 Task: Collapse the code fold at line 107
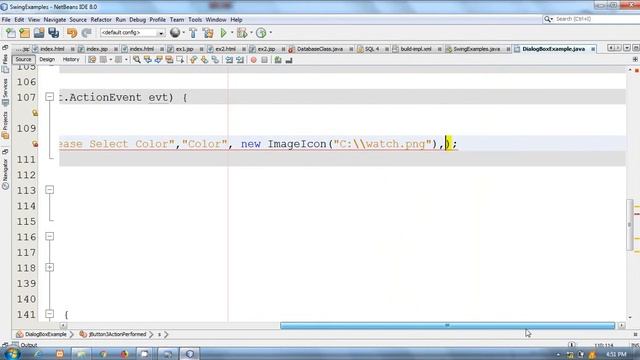pyautogui.click(x=49, y=97)
